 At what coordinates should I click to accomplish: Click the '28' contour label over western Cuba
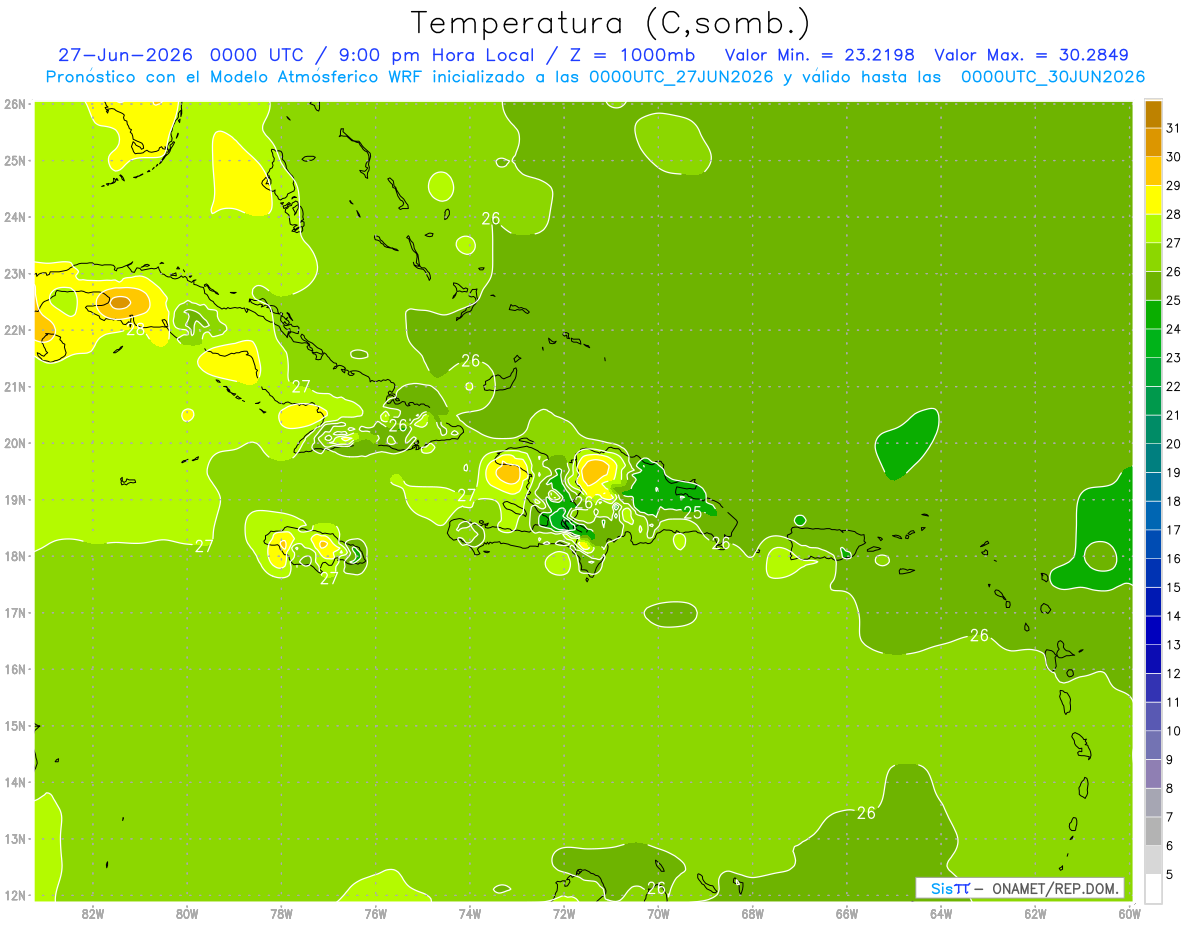point(135,329)
